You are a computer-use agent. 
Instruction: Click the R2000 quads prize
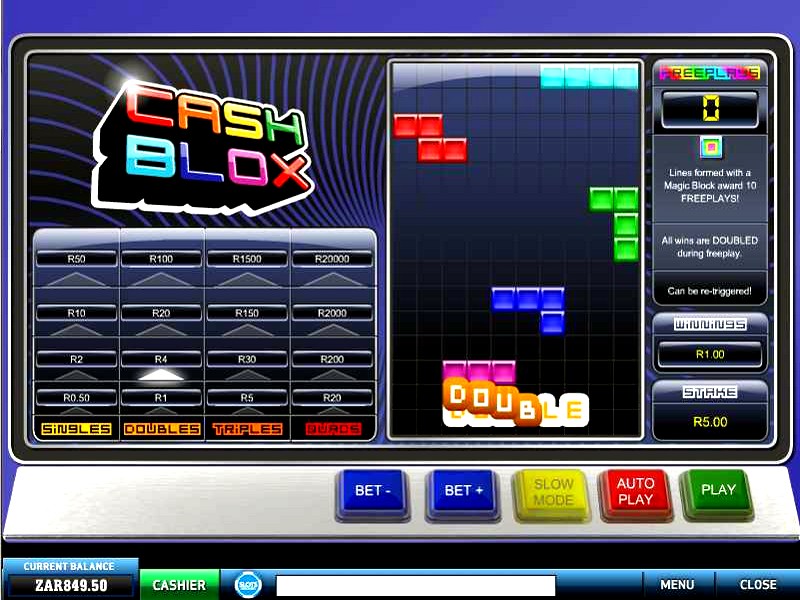tap(332, 313)
